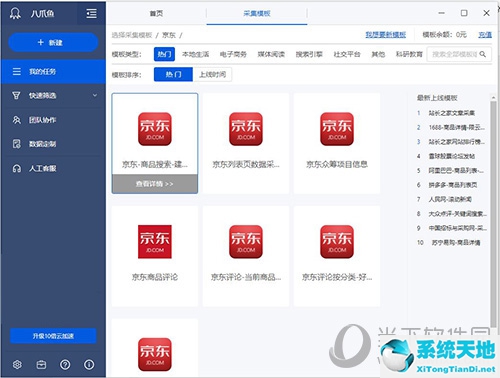Image resolution: width=500 pixels, height=378 pixels.
Task: Select 本地生活 template type
Action: pos(196,54)
